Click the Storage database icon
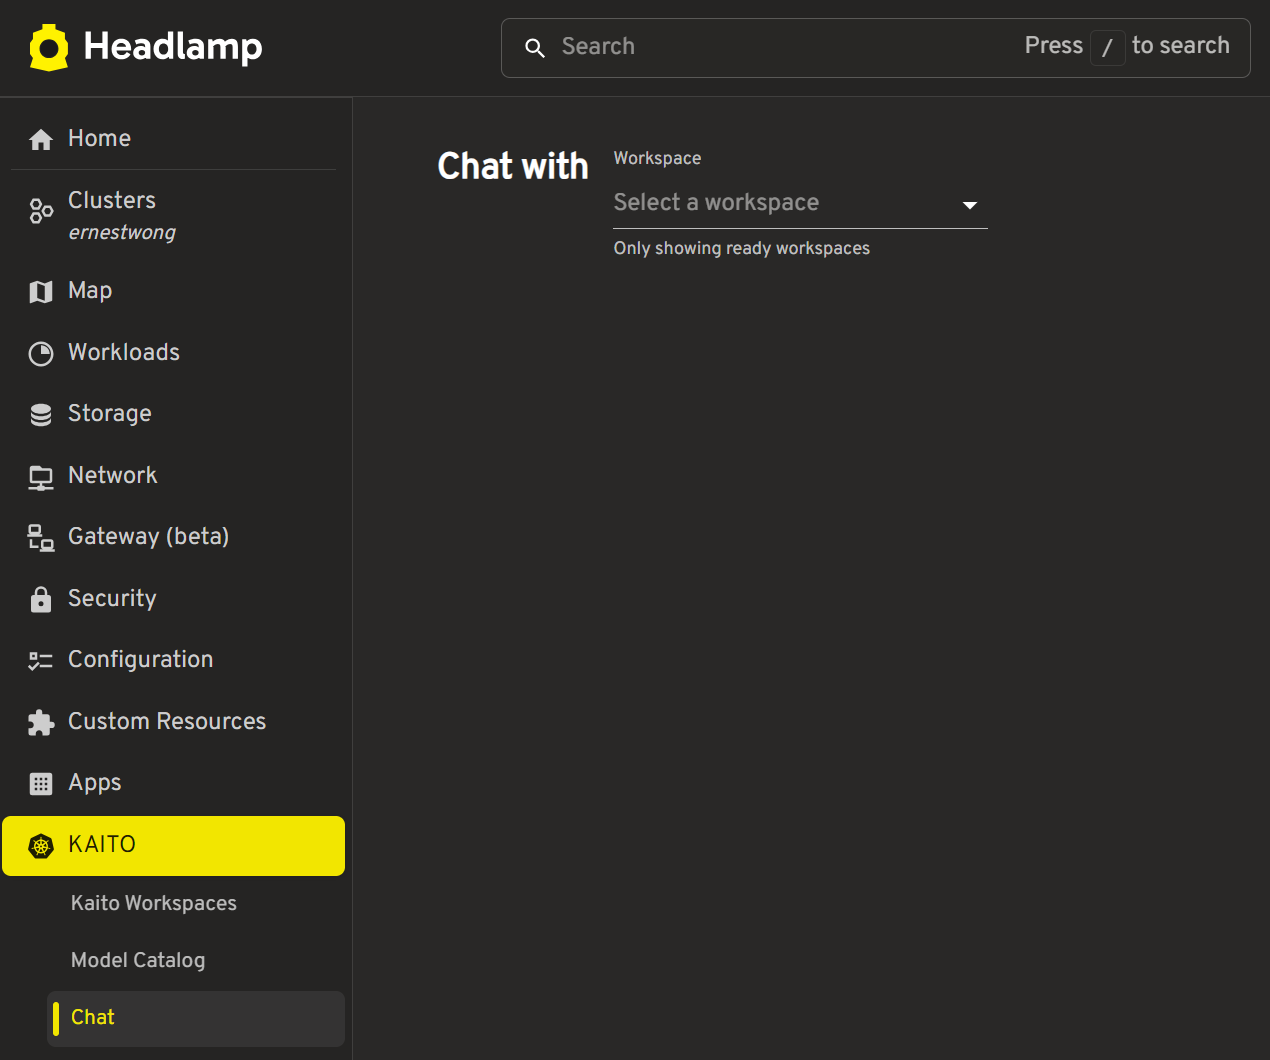1270x1060 pixels. click(41, 415)
